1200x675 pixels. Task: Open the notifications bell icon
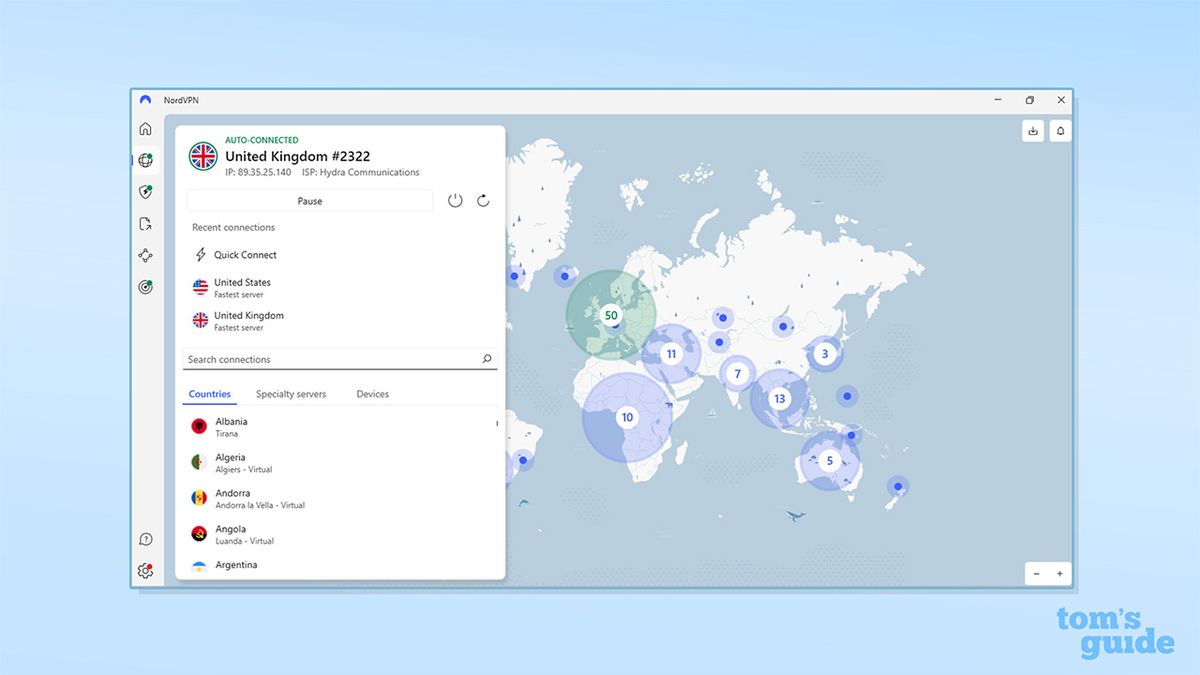[1061, 130]
